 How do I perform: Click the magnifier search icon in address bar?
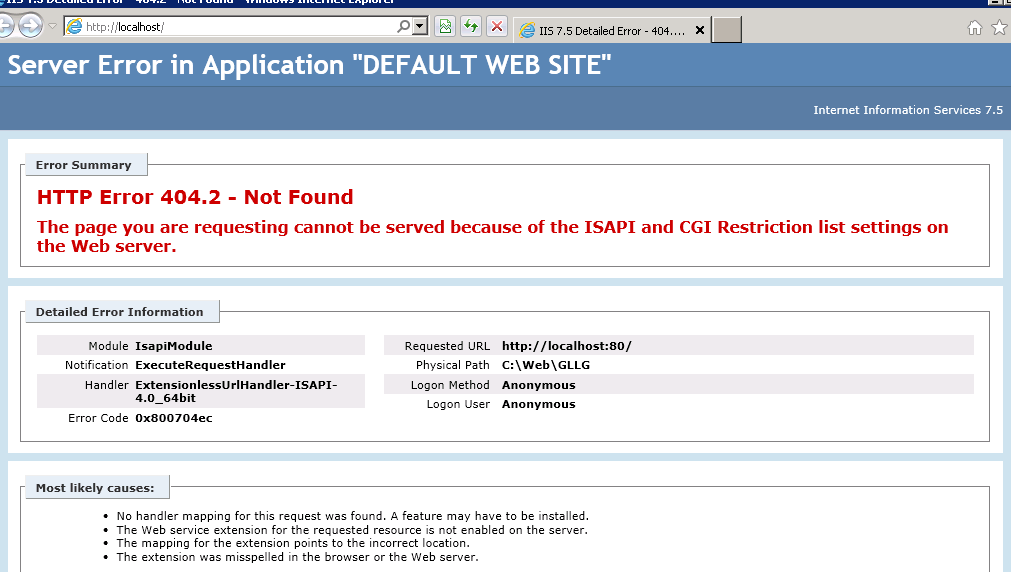pos(404,26)
